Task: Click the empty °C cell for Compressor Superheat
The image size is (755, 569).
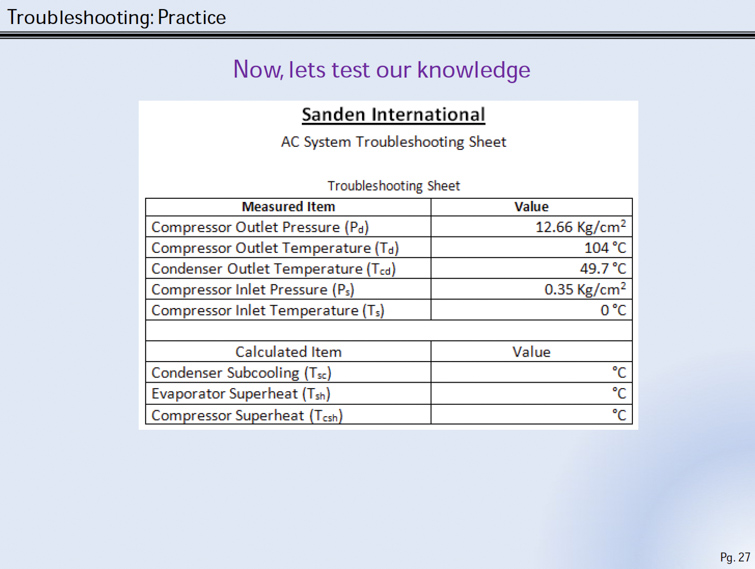Action: pos(532,414)
